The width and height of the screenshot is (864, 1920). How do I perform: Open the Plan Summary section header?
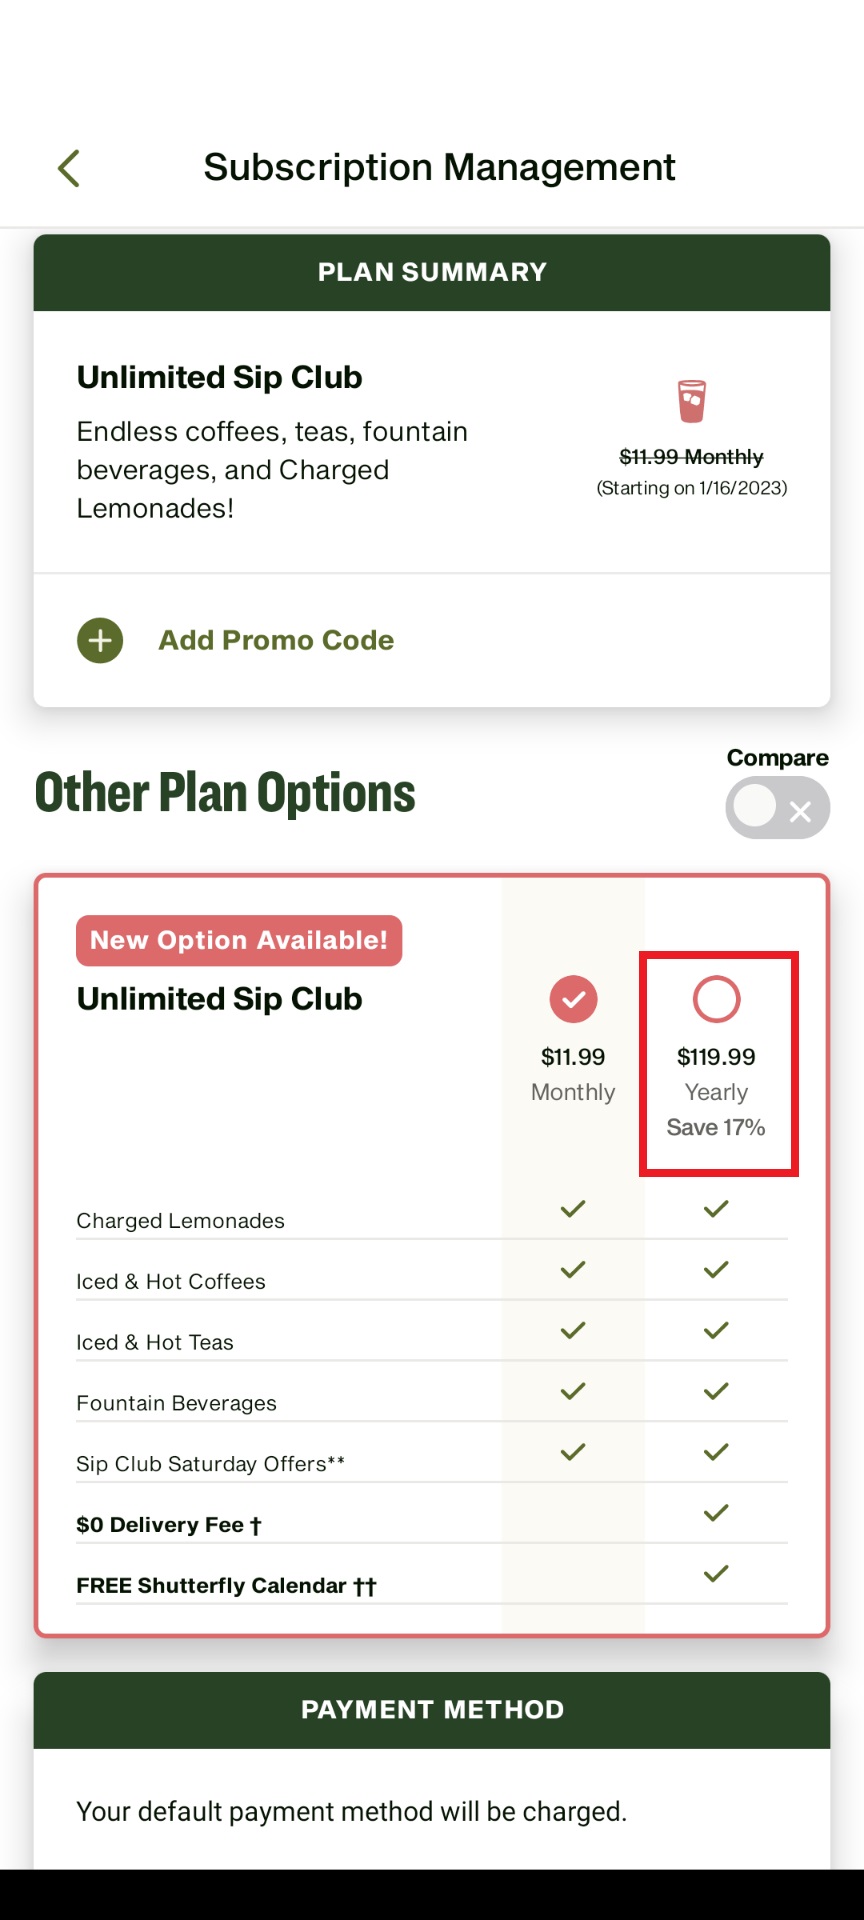pyautogui.click(x=431, y=271)
